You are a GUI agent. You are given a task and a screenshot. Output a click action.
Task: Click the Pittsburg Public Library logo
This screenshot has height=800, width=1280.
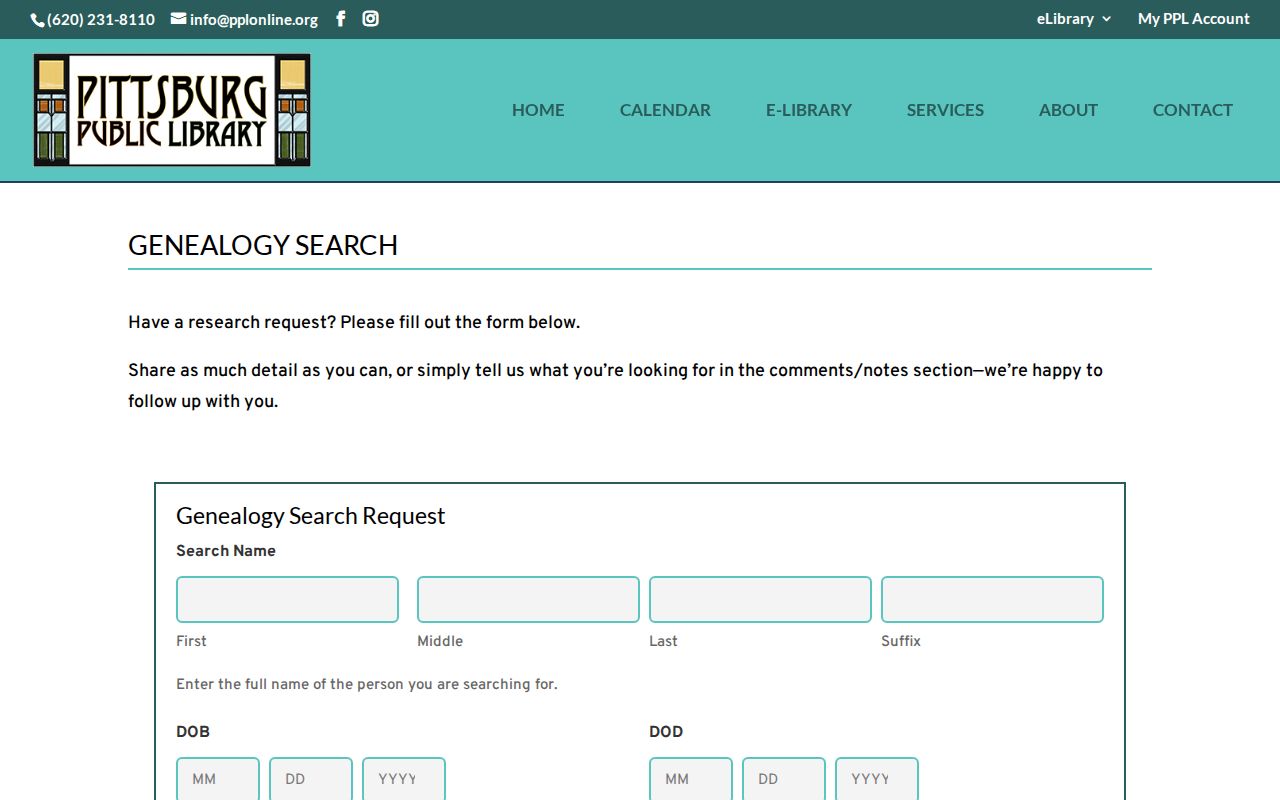point(172,110)
